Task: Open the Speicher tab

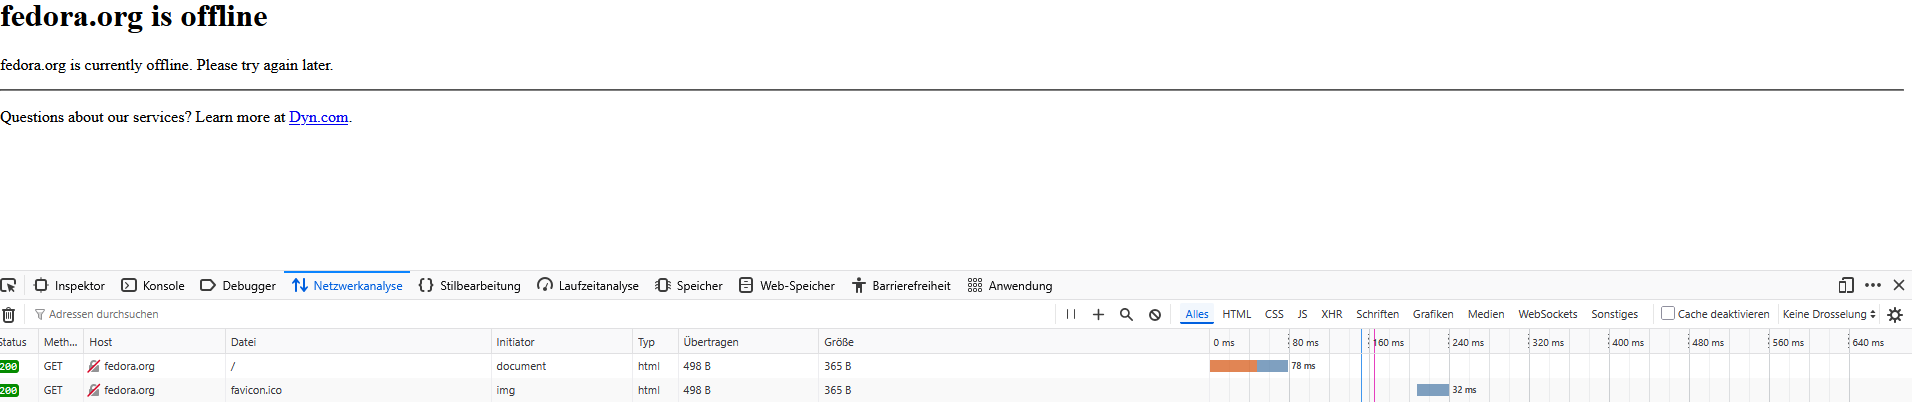Action: pos(689,285)
